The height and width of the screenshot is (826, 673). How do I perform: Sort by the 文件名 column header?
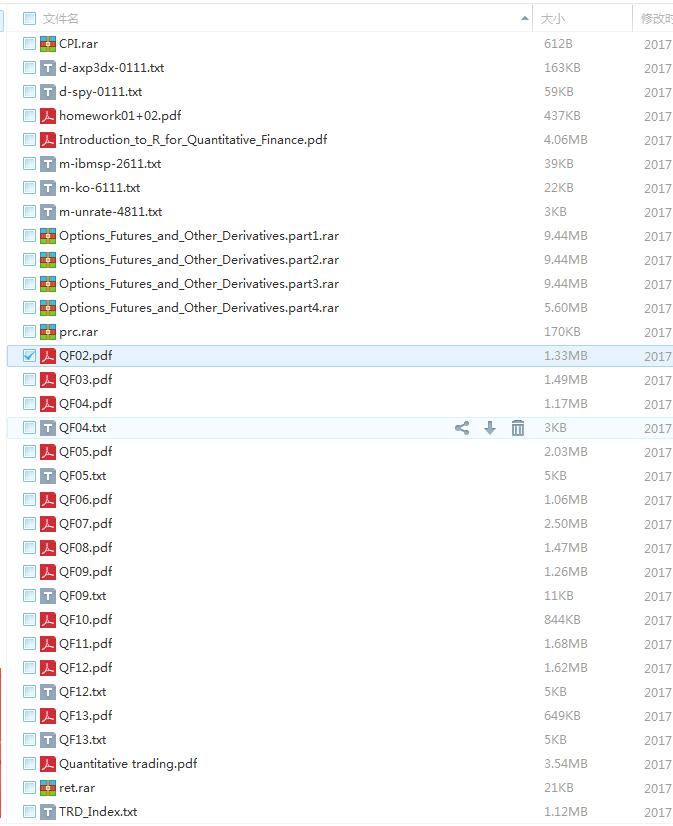61,19
